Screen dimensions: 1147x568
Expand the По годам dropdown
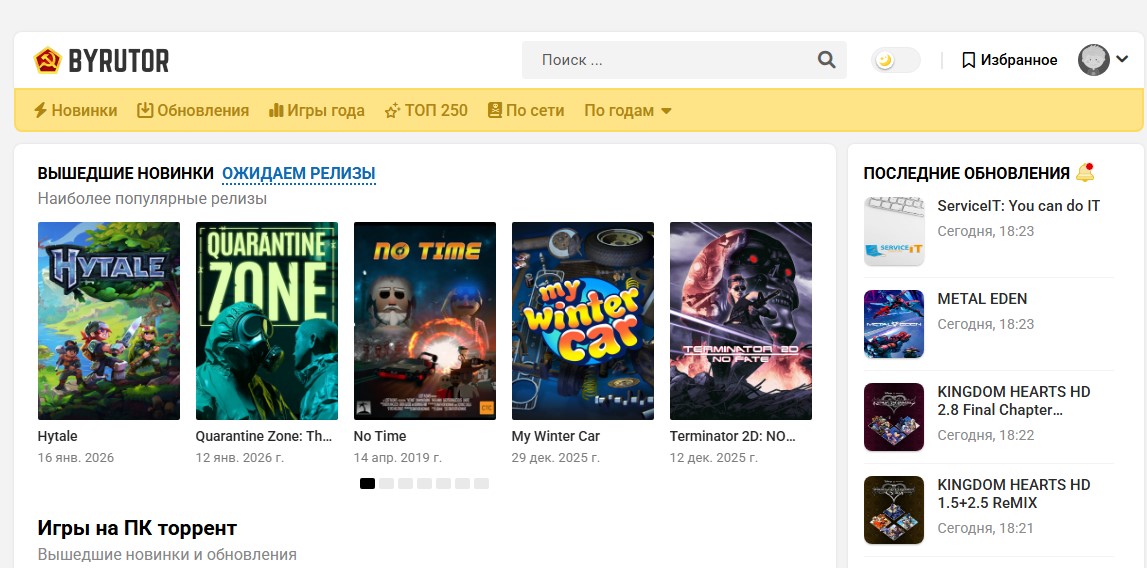(x=628, y=111)
